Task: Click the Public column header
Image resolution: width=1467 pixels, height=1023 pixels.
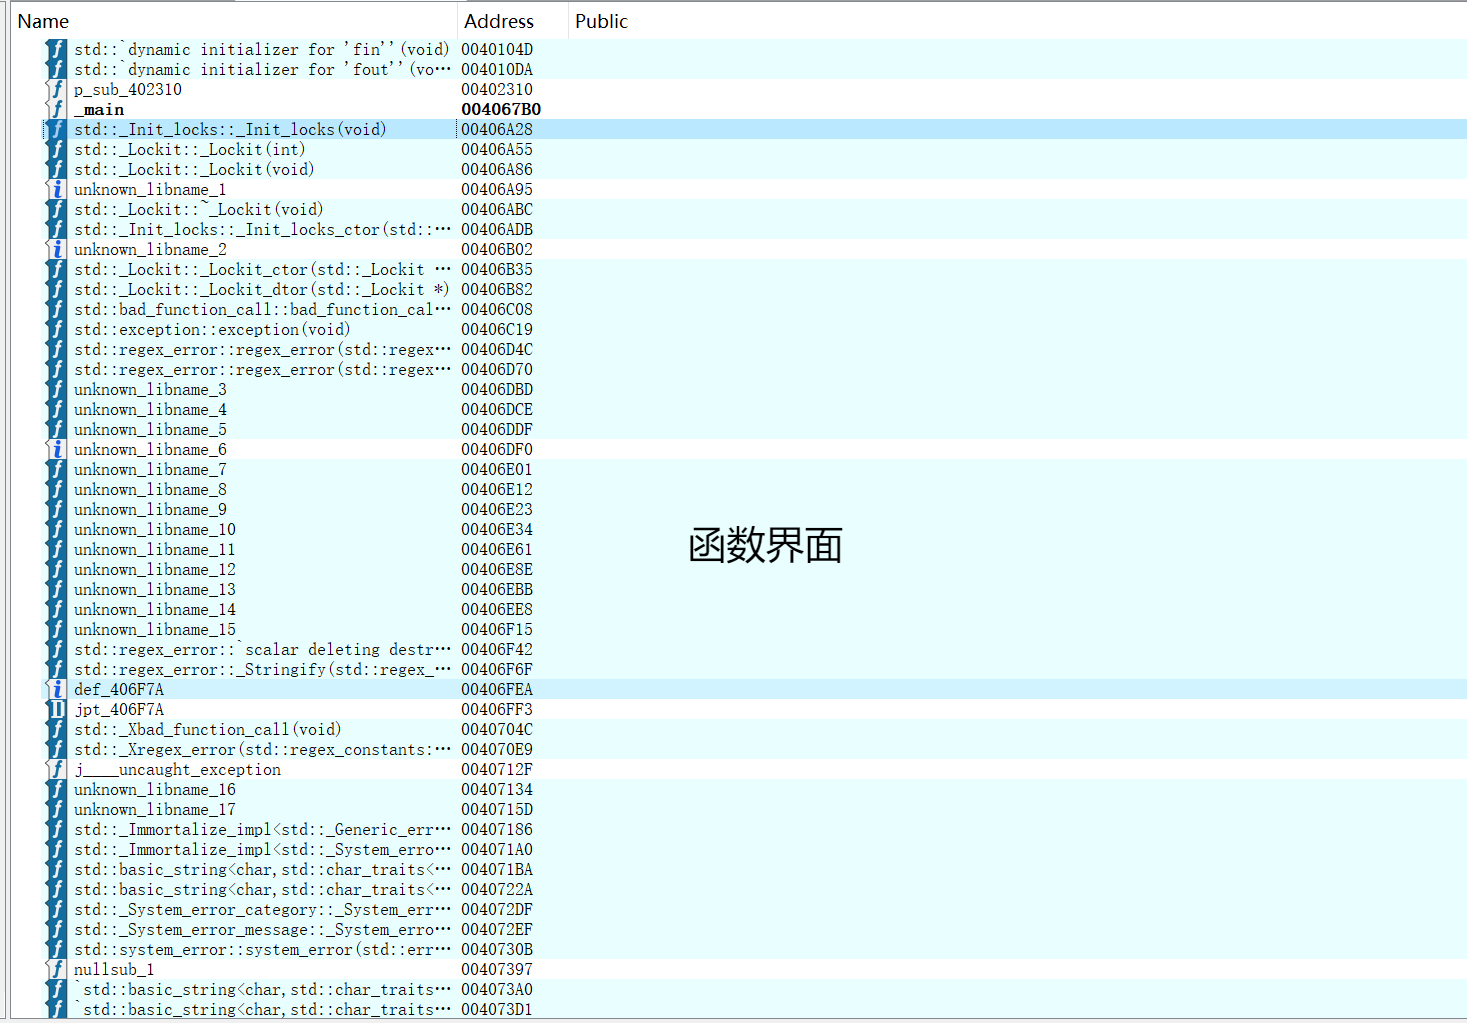Action: [601, 20]
